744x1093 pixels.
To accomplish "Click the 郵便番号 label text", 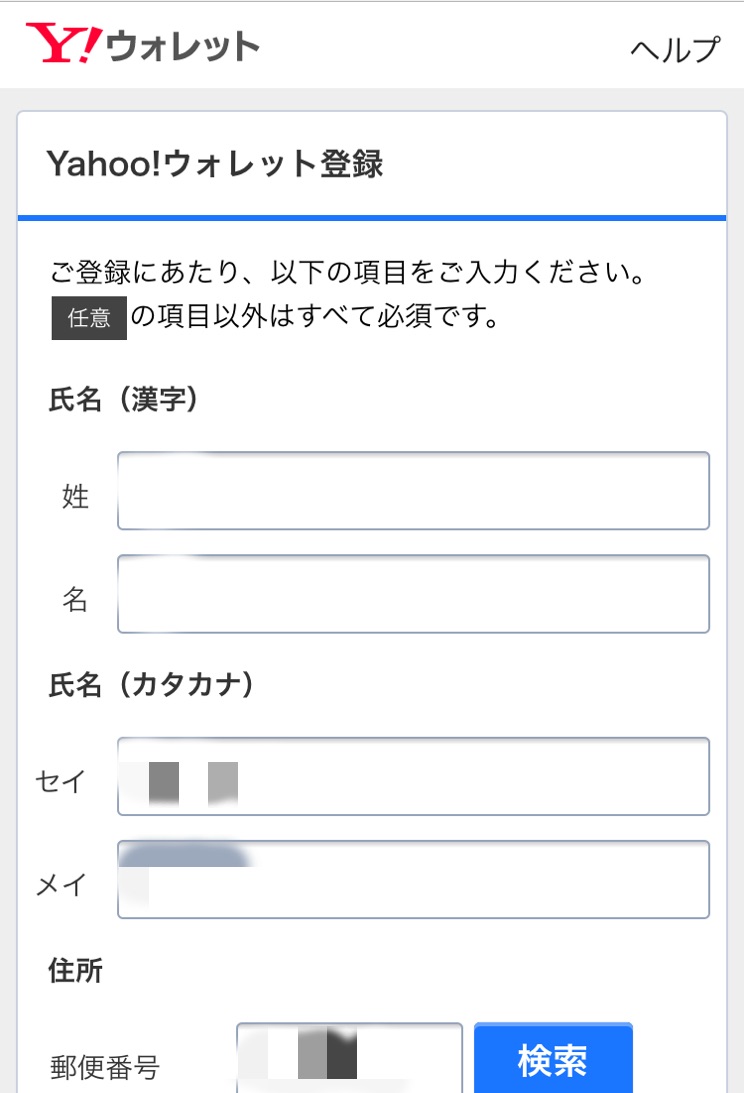I will coord(105,1067).
